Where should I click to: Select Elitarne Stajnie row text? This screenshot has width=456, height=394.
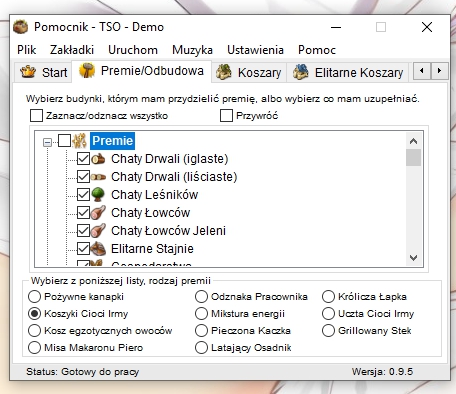(152, 249)
